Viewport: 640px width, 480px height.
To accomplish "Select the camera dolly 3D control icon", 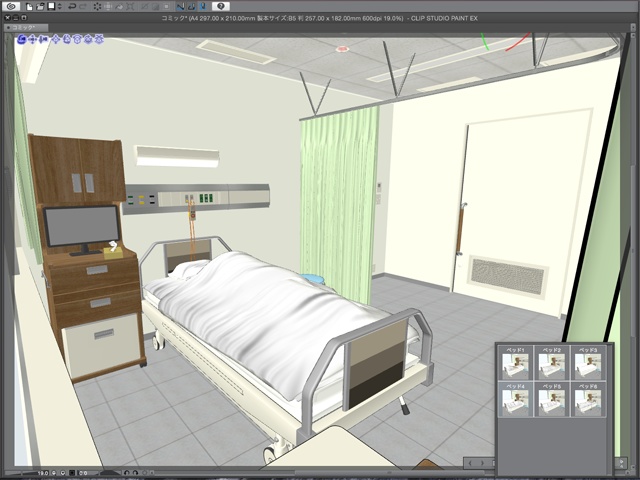I will [44, 39].
